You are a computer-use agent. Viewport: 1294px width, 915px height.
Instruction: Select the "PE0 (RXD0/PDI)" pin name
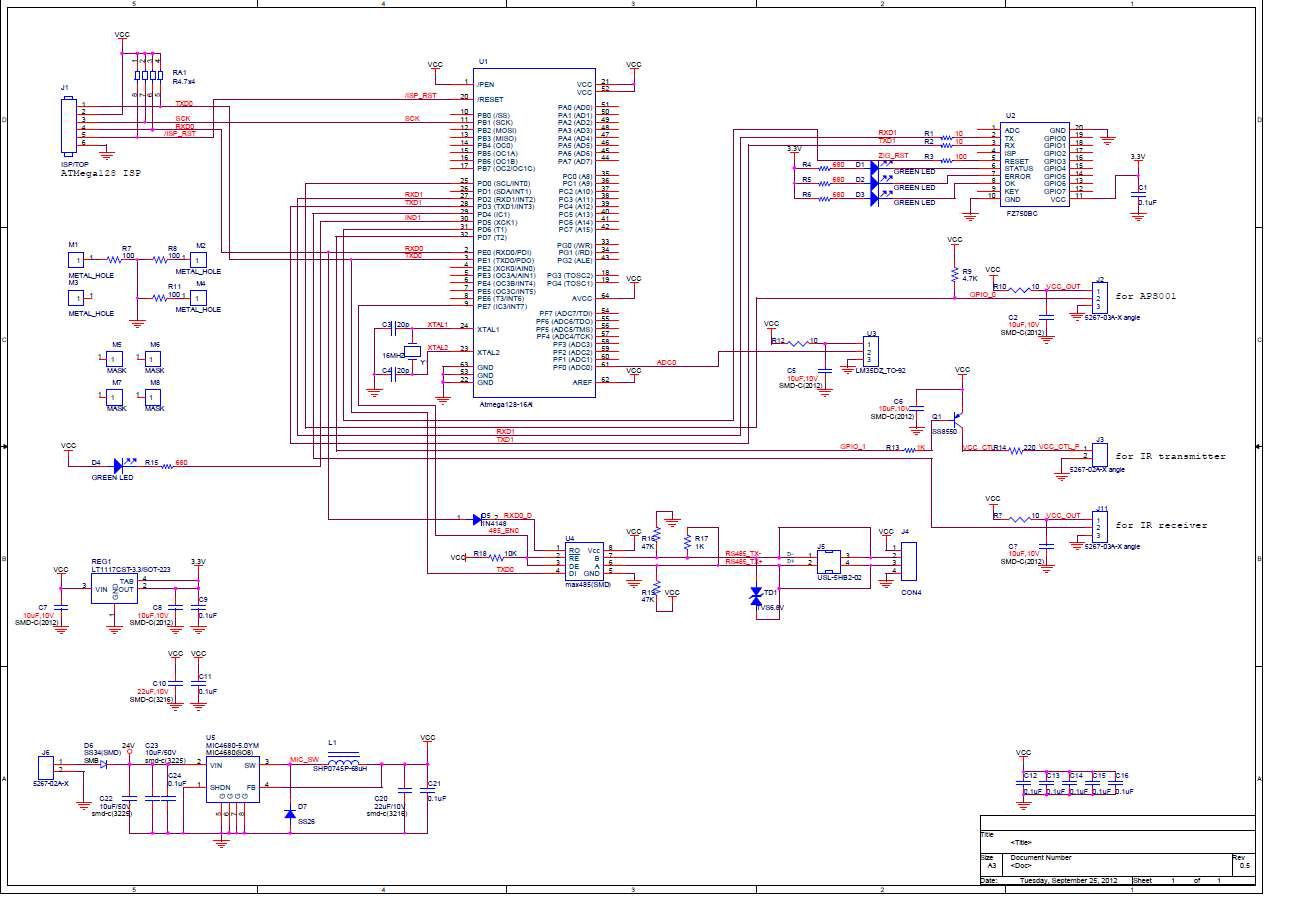click(505, 252)
